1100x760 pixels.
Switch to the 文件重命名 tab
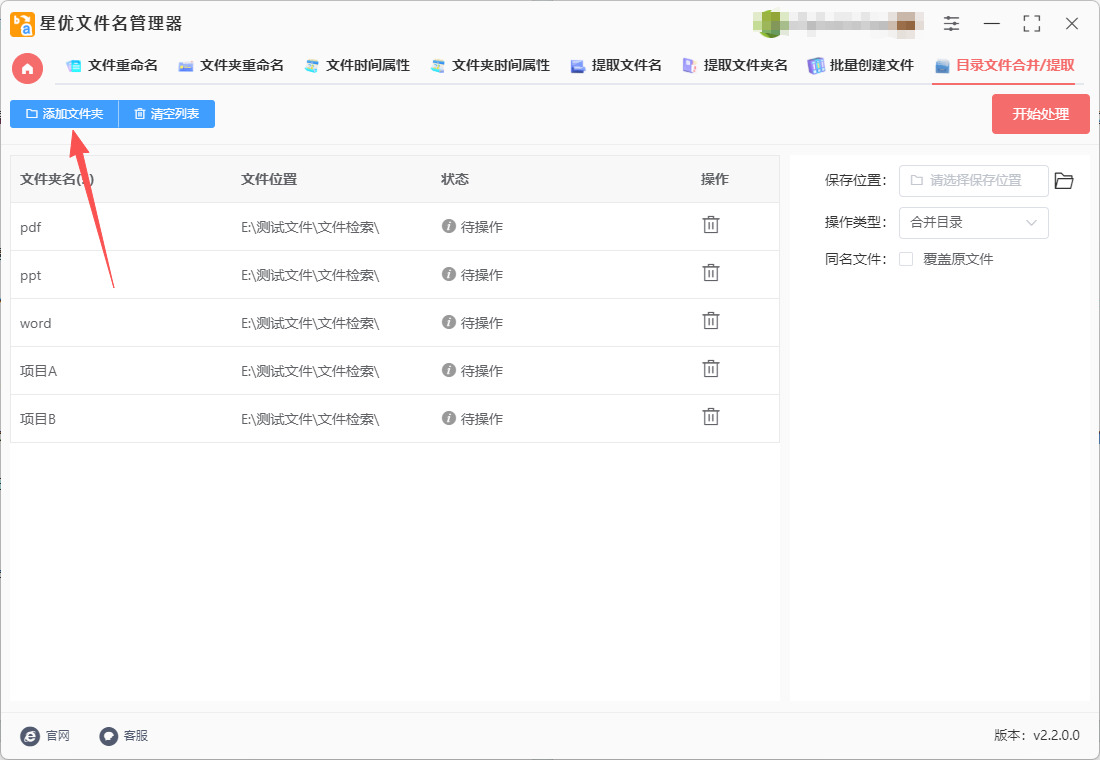click(112, 66)
